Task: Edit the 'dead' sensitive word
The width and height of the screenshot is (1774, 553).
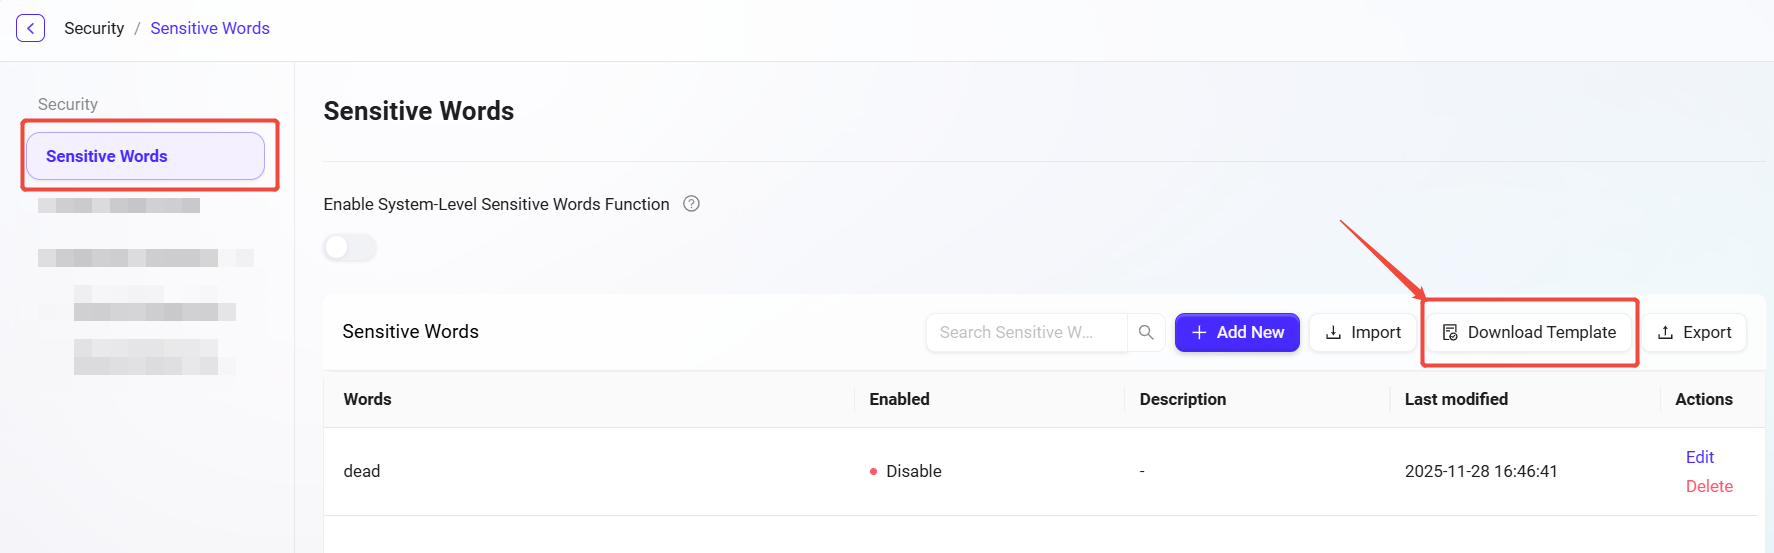Action: click(x=1699, y=457)
